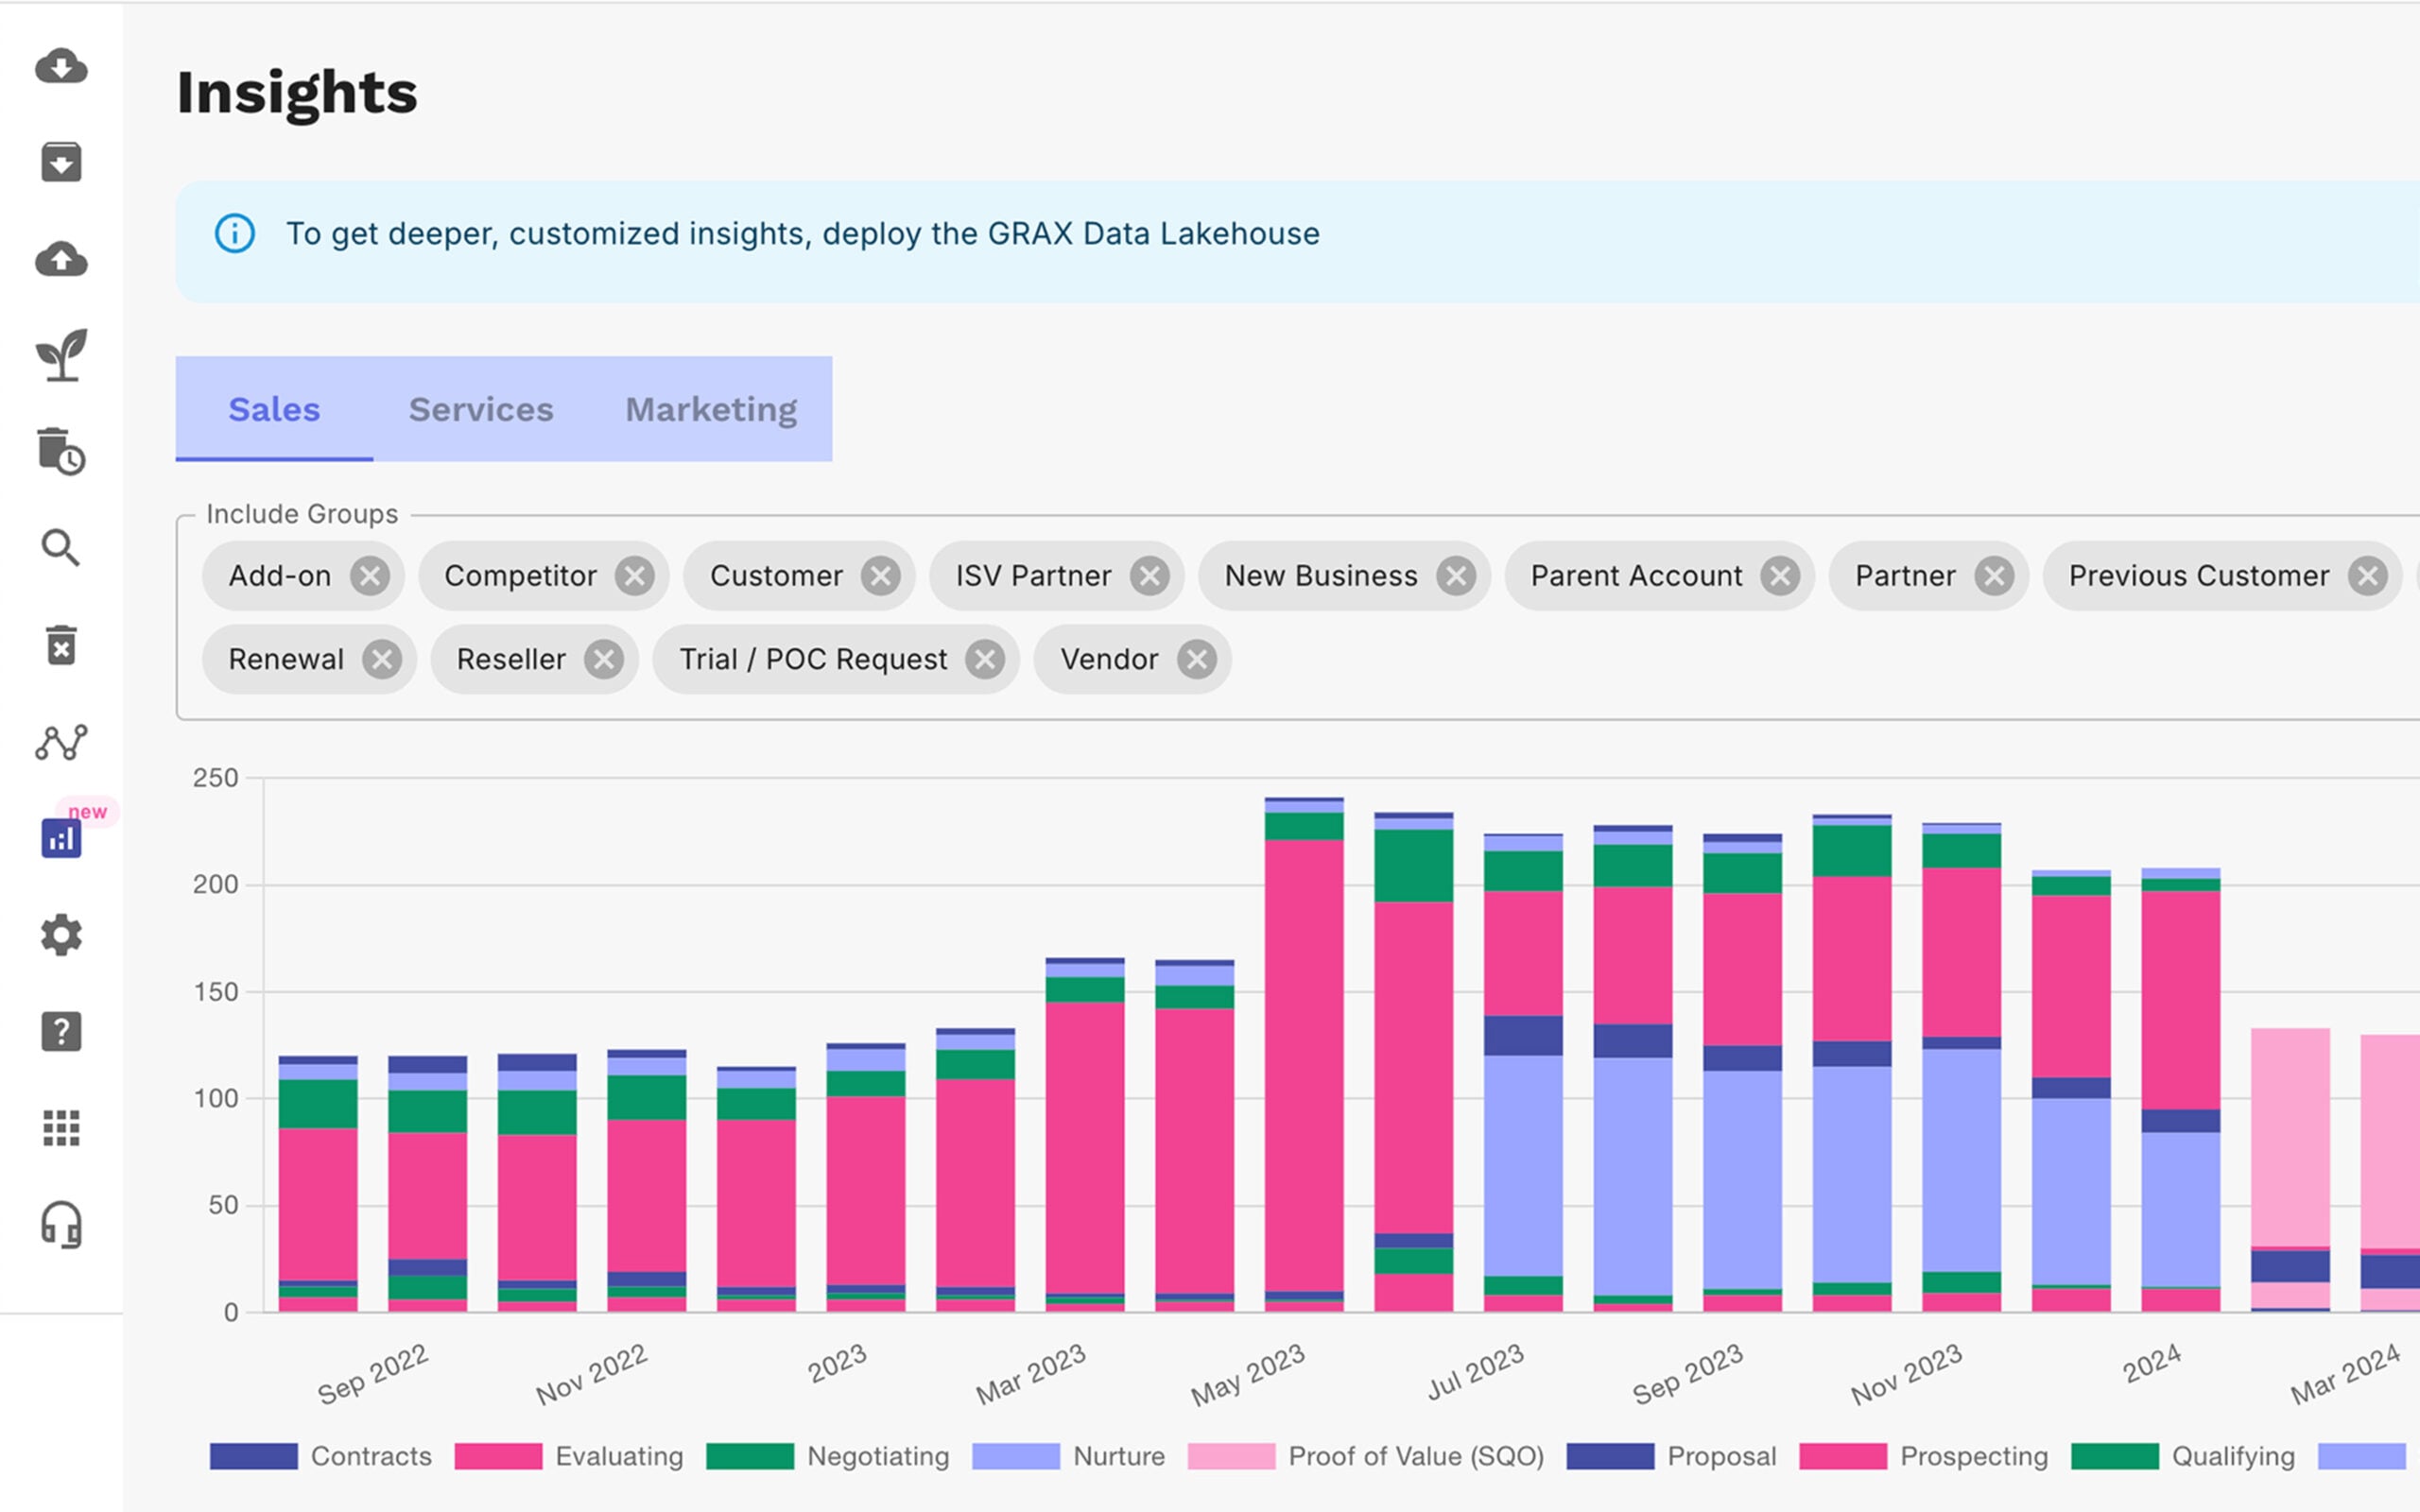Click the Prospecting legend color swatch
The height and width of the screenshot is (1512, 2420).
click(x=1843, y=1456)
